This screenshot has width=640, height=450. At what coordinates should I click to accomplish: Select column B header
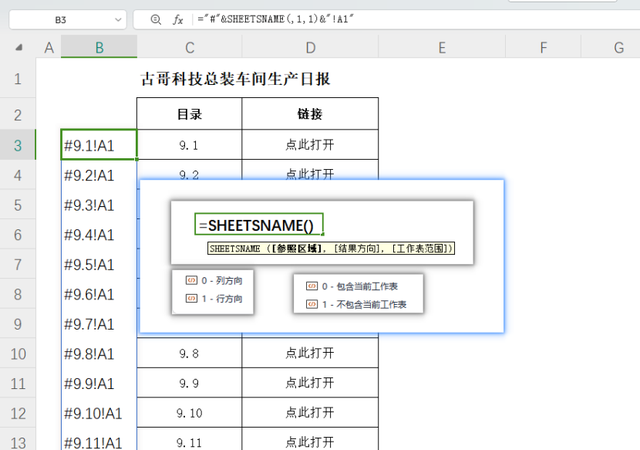coord(99,48)
